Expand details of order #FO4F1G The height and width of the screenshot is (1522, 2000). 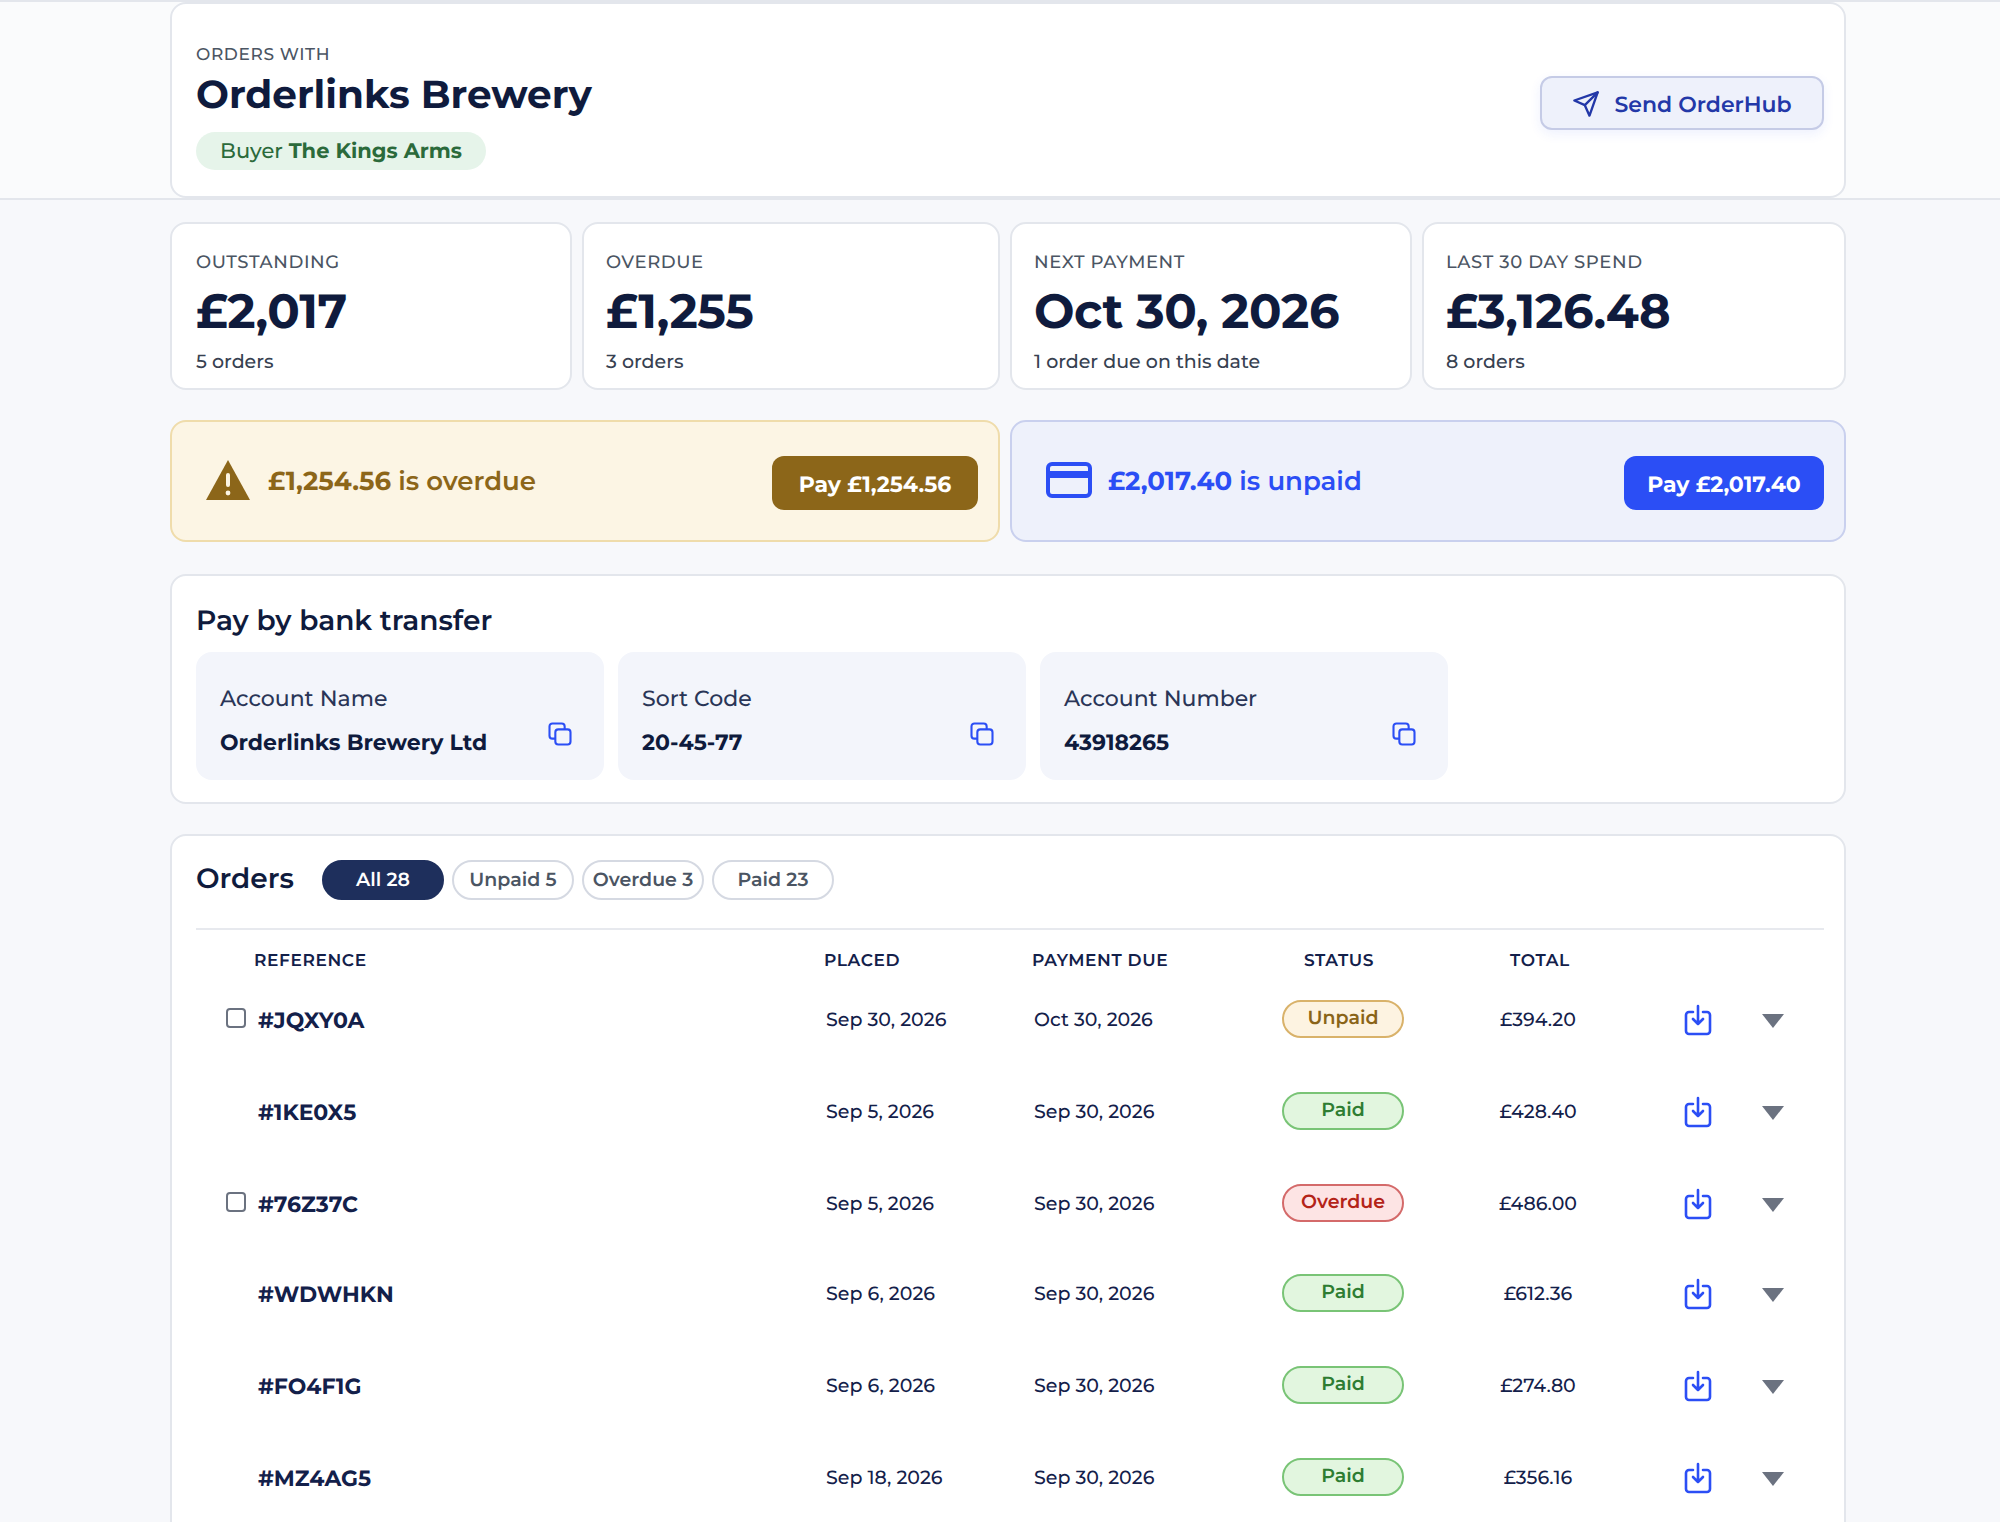[x=1773, y=1386]
